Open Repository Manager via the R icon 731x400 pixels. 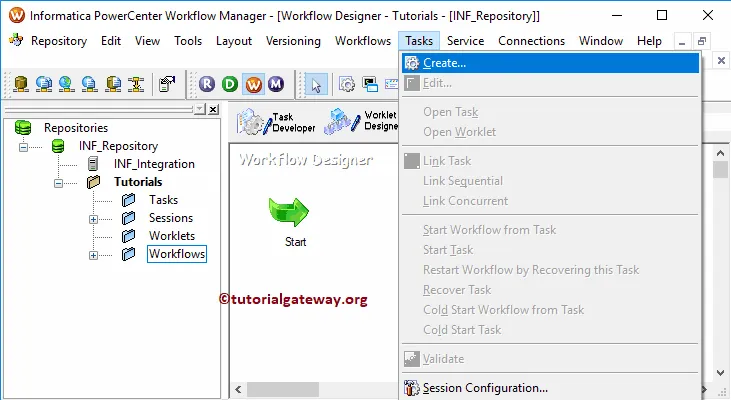click(207, 84)
